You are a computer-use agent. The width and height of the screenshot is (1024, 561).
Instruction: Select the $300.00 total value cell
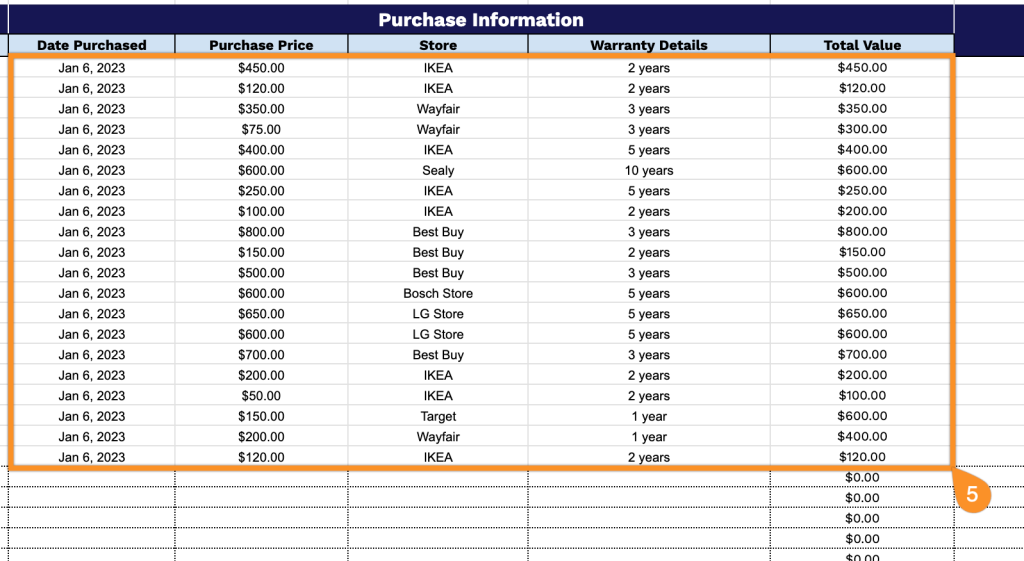click(x=862, y=129)
